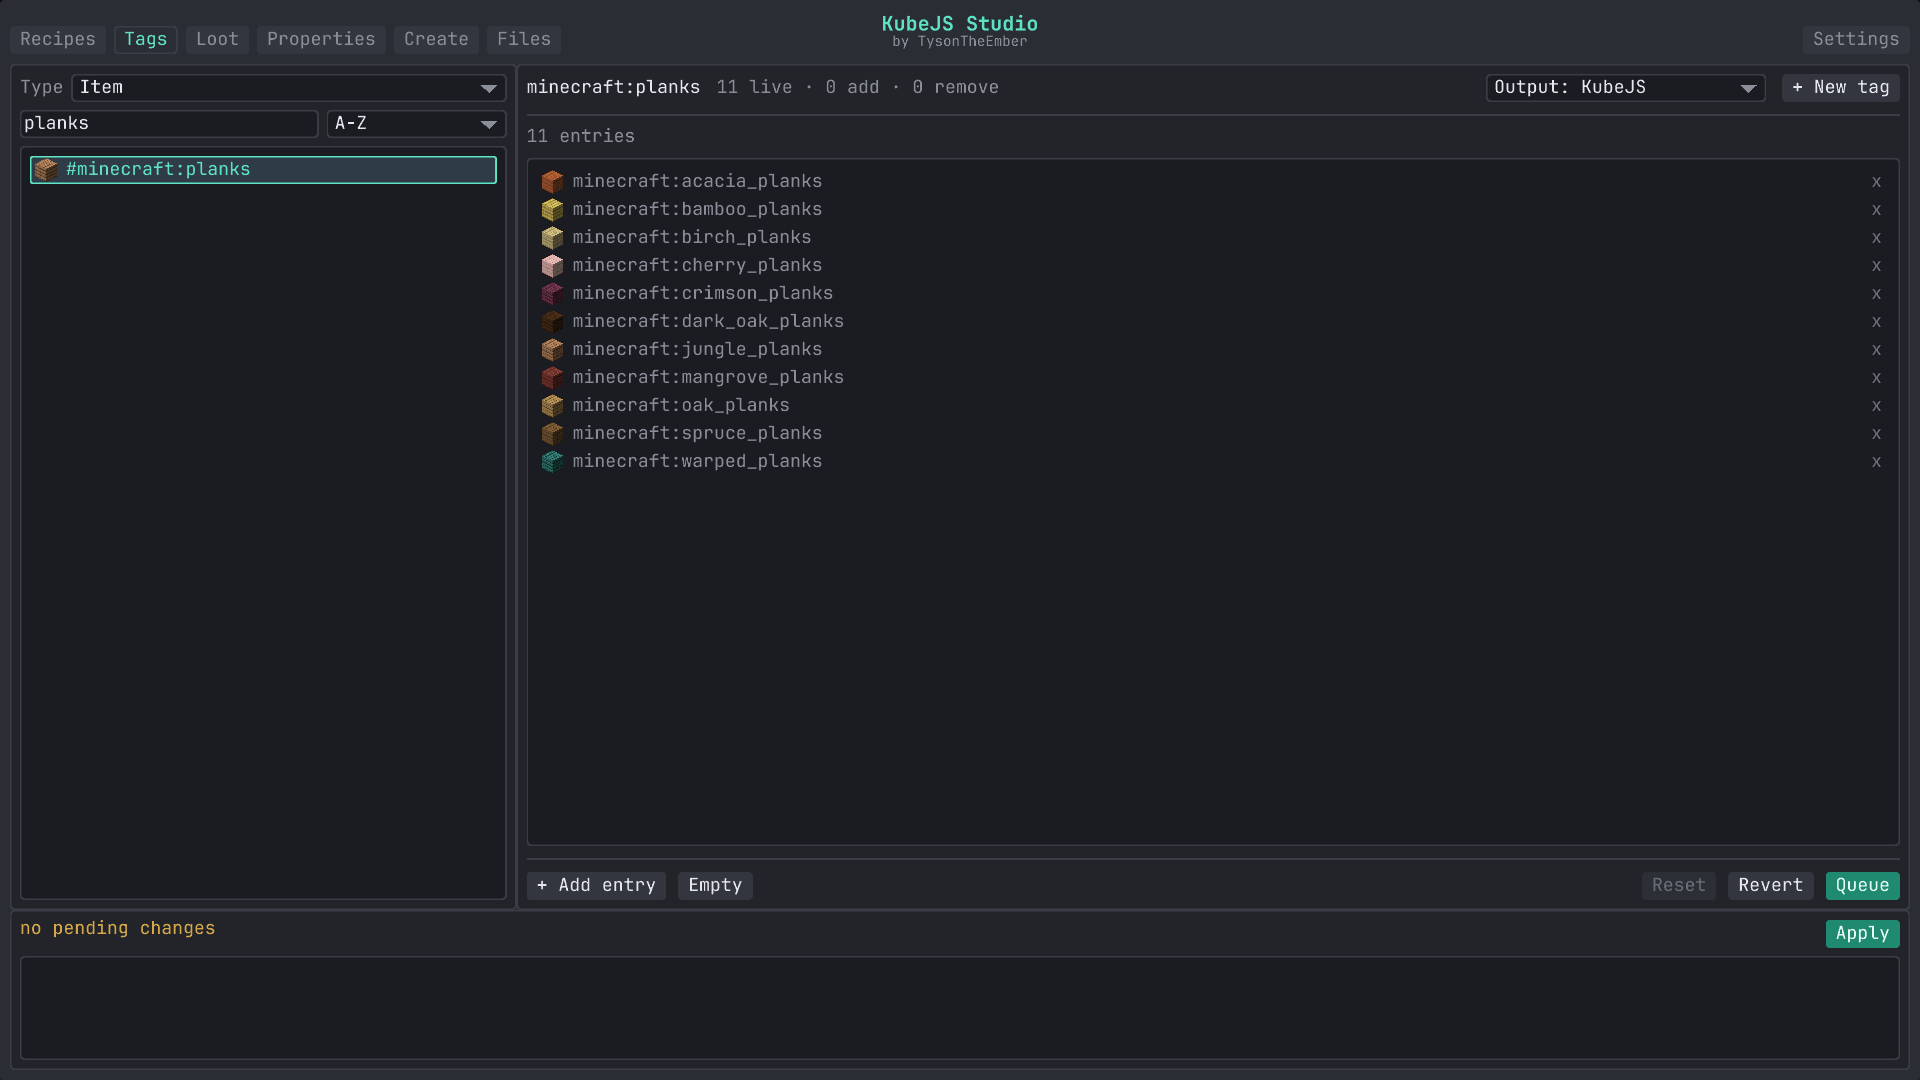The width and height of the screenshot is (1920, 1080).
Task: Remove minecraft:dark_oak_planks with its x
Action: [x=1876, y=322]
